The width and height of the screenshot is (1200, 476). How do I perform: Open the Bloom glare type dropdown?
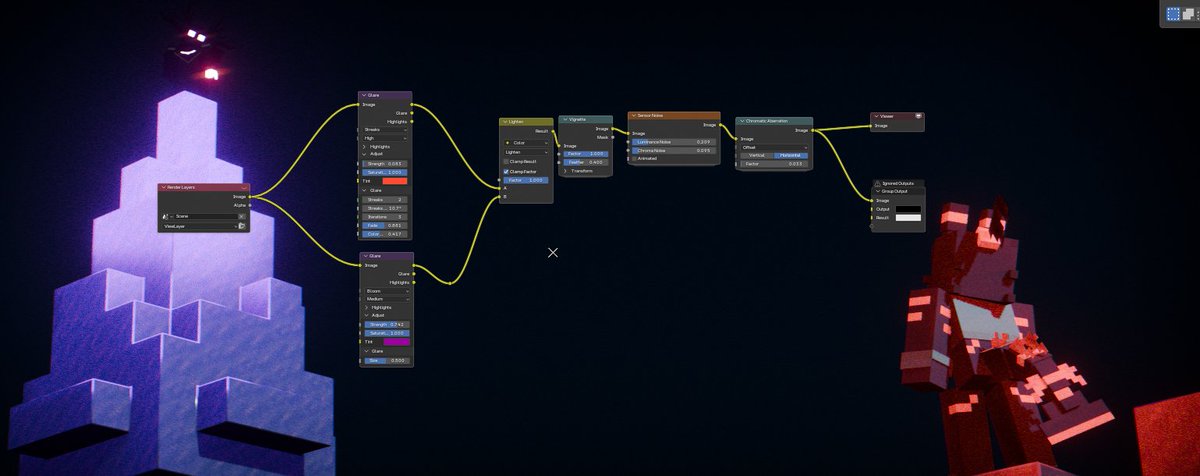(x=385, y=291)
